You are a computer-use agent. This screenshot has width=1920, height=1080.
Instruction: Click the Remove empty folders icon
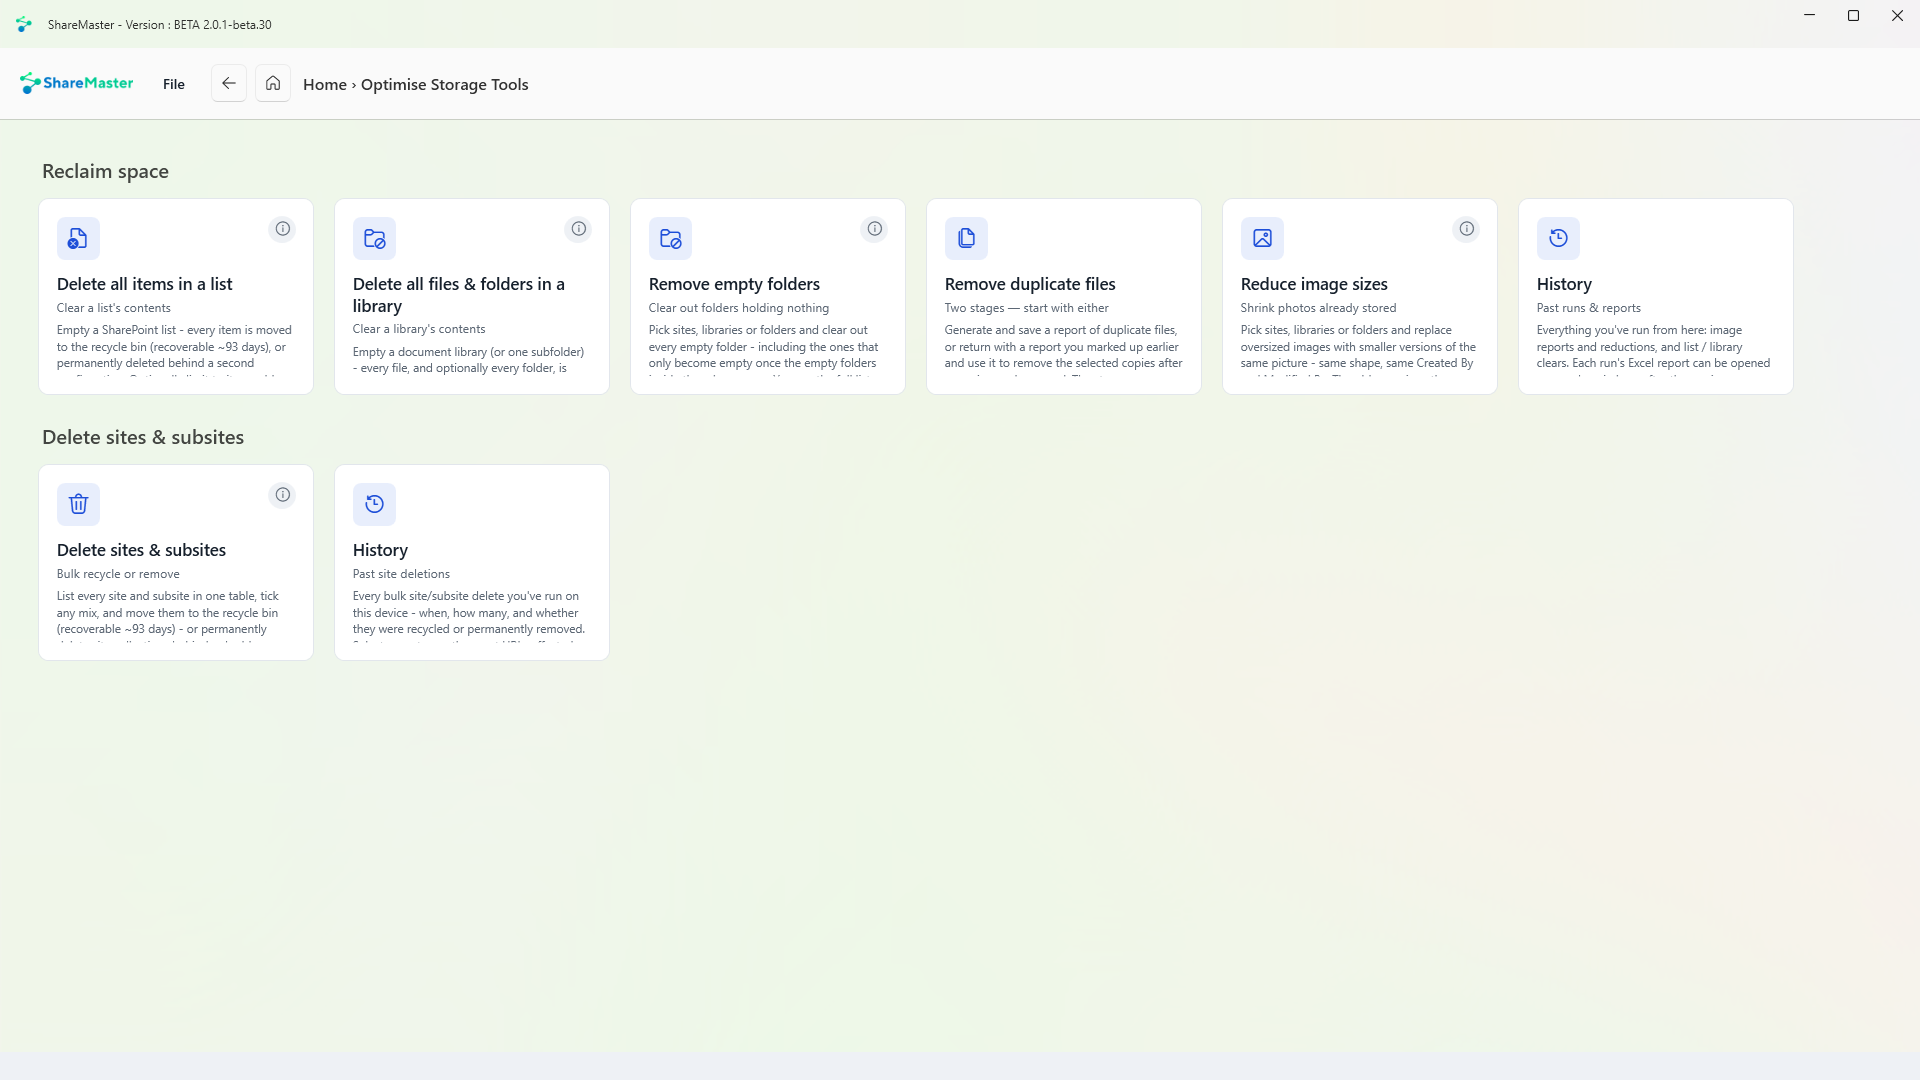tap(670, 239)
